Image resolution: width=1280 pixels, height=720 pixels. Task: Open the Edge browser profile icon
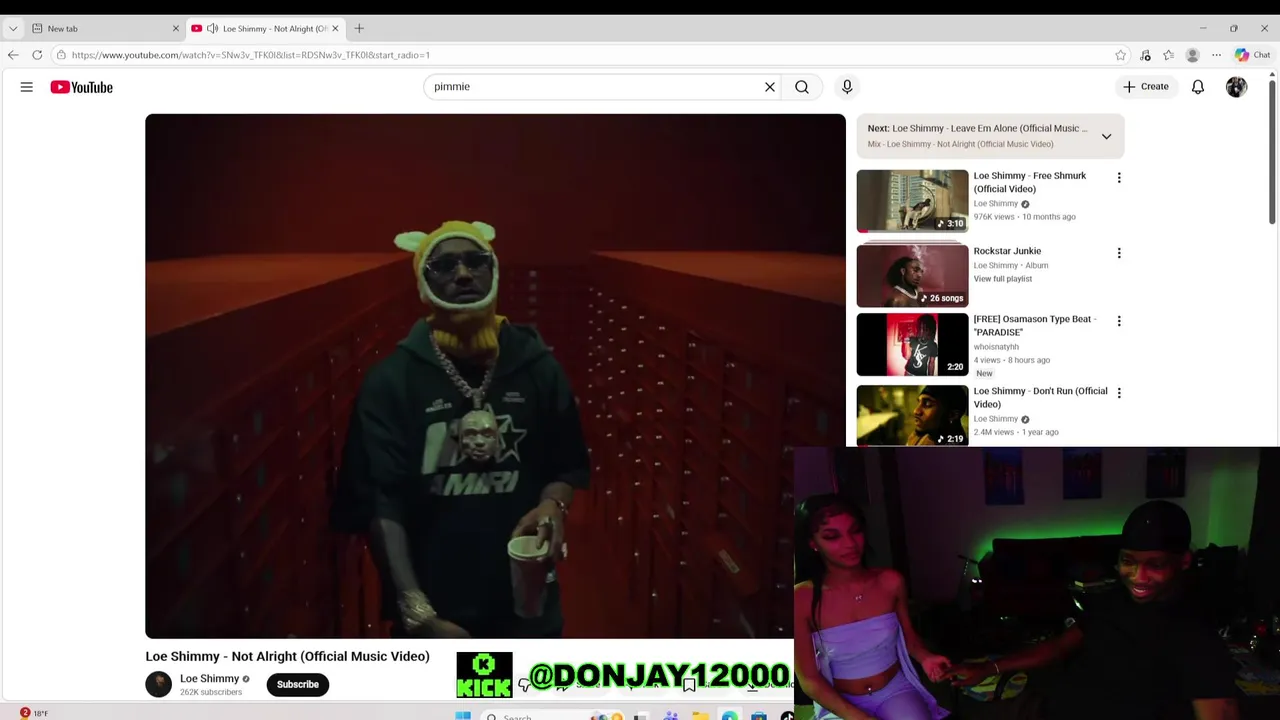click(x=1192, y=55)
